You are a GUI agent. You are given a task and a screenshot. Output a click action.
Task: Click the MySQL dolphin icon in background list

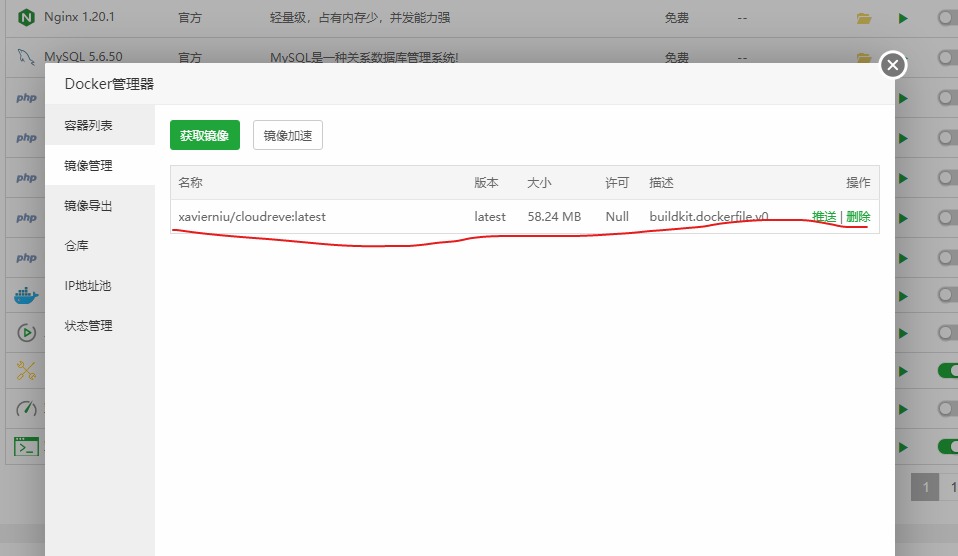[x=26, y=57]
